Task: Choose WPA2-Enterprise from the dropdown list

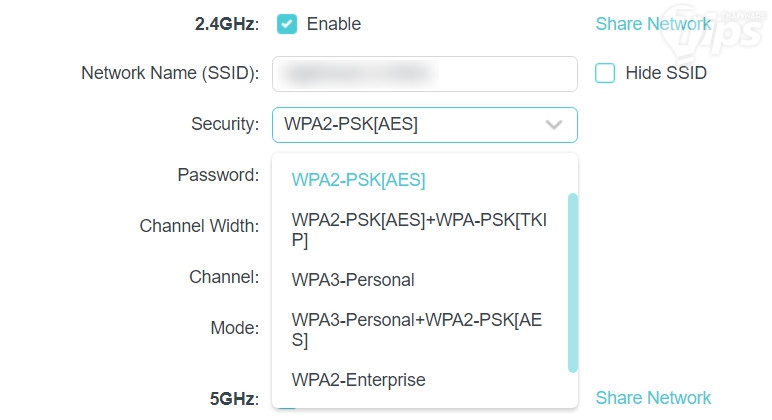Action: point(358,380)
